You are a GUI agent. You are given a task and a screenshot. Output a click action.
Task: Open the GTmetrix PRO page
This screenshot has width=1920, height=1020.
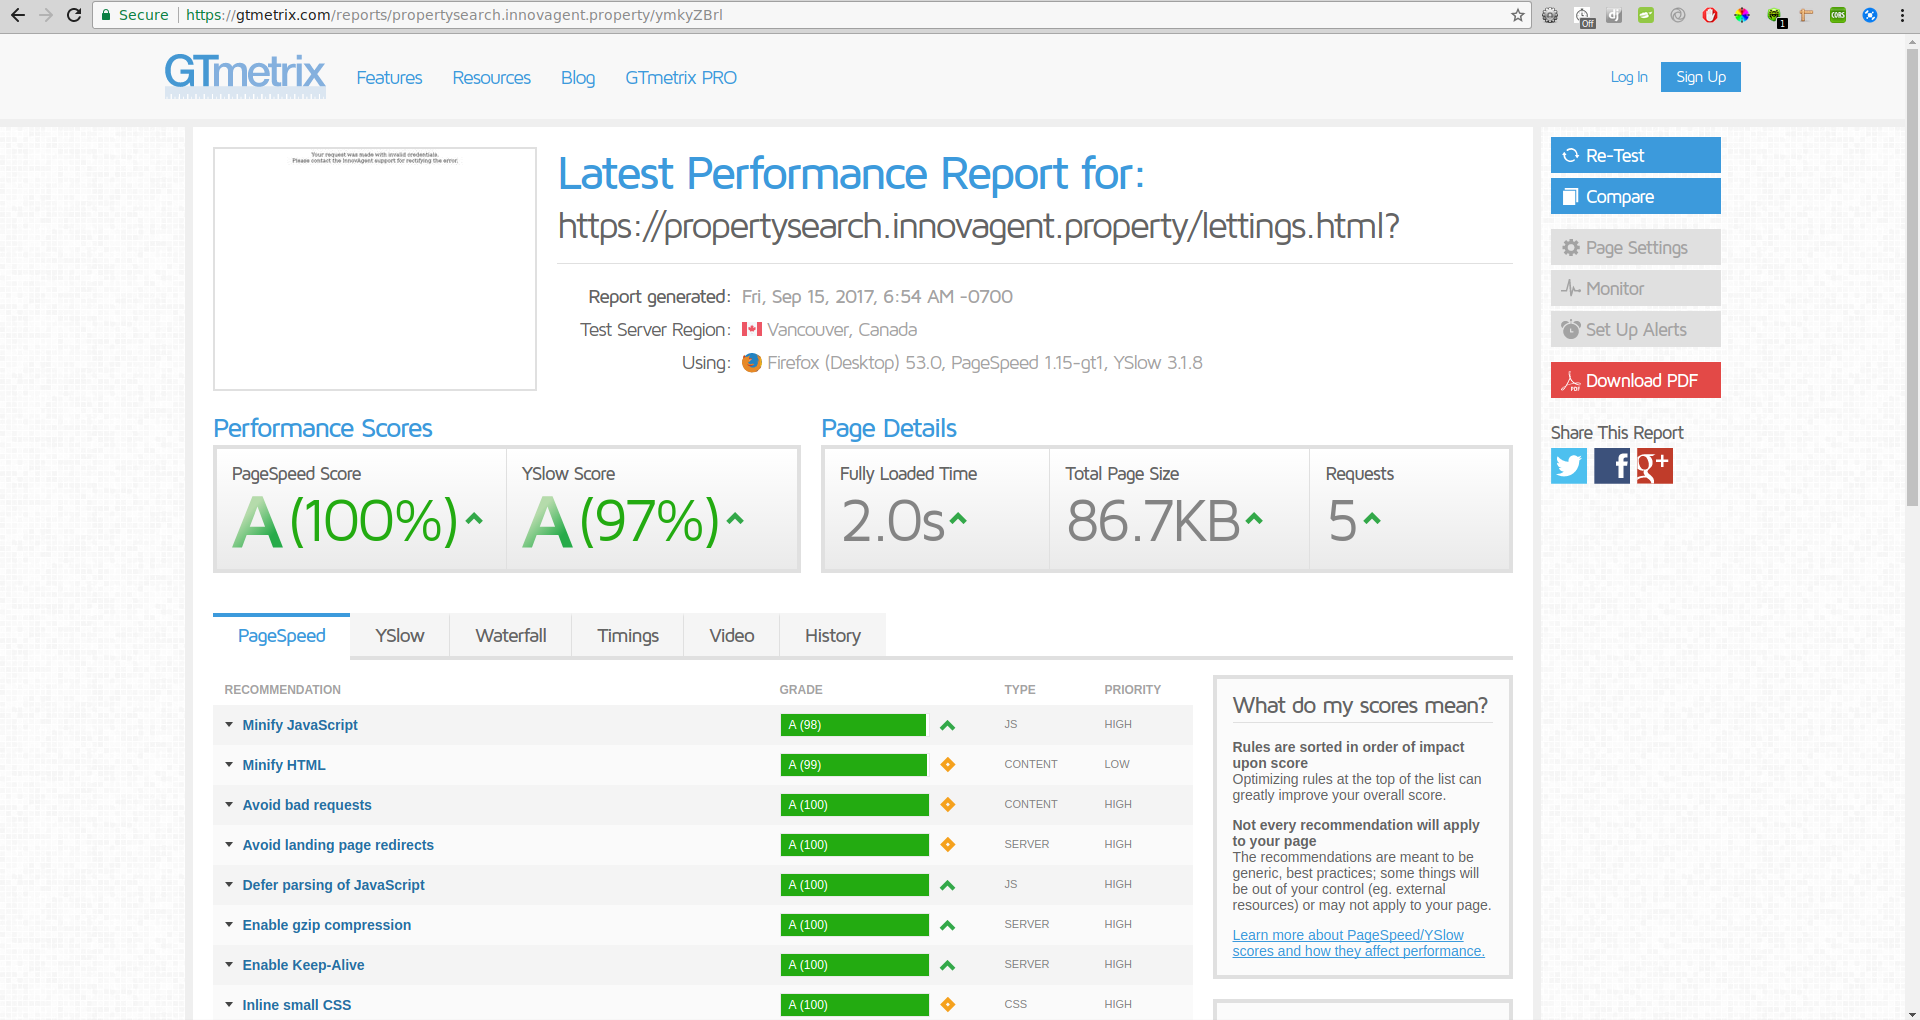pos(681,78)
